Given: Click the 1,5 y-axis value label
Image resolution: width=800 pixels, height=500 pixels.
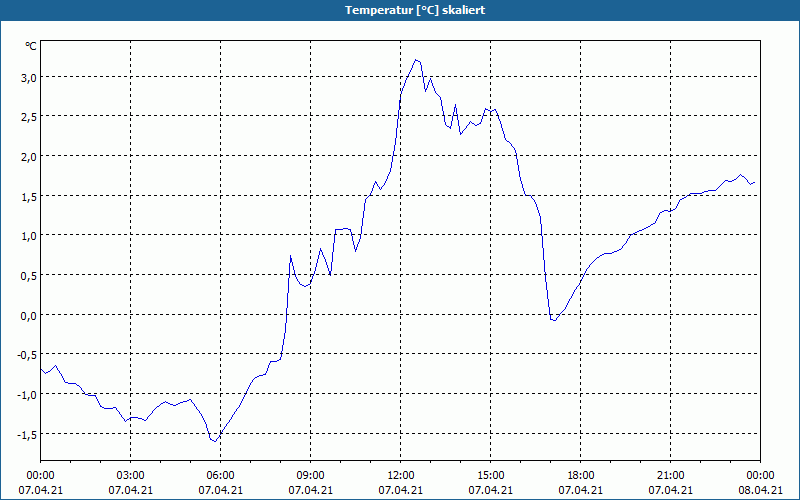Looking at the screenshot, I should pos(29,196).
